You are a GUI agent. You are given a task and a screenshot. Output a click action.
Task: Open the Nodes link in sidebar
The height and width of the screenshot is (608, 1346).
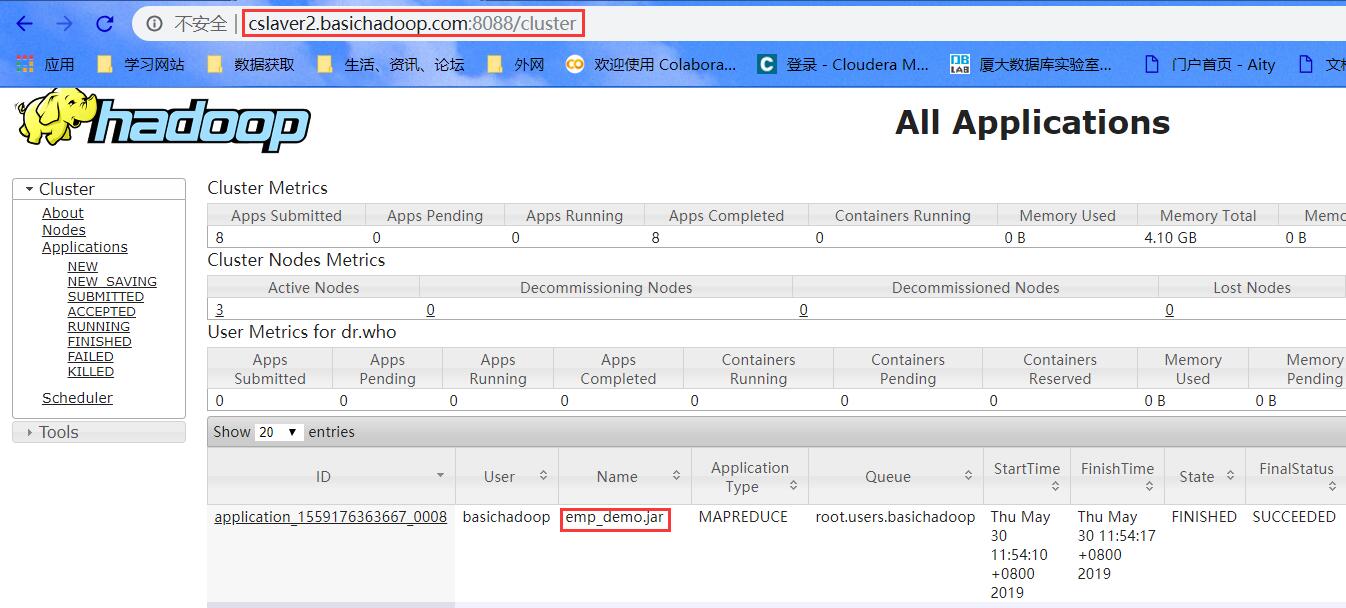coord(64,230)
